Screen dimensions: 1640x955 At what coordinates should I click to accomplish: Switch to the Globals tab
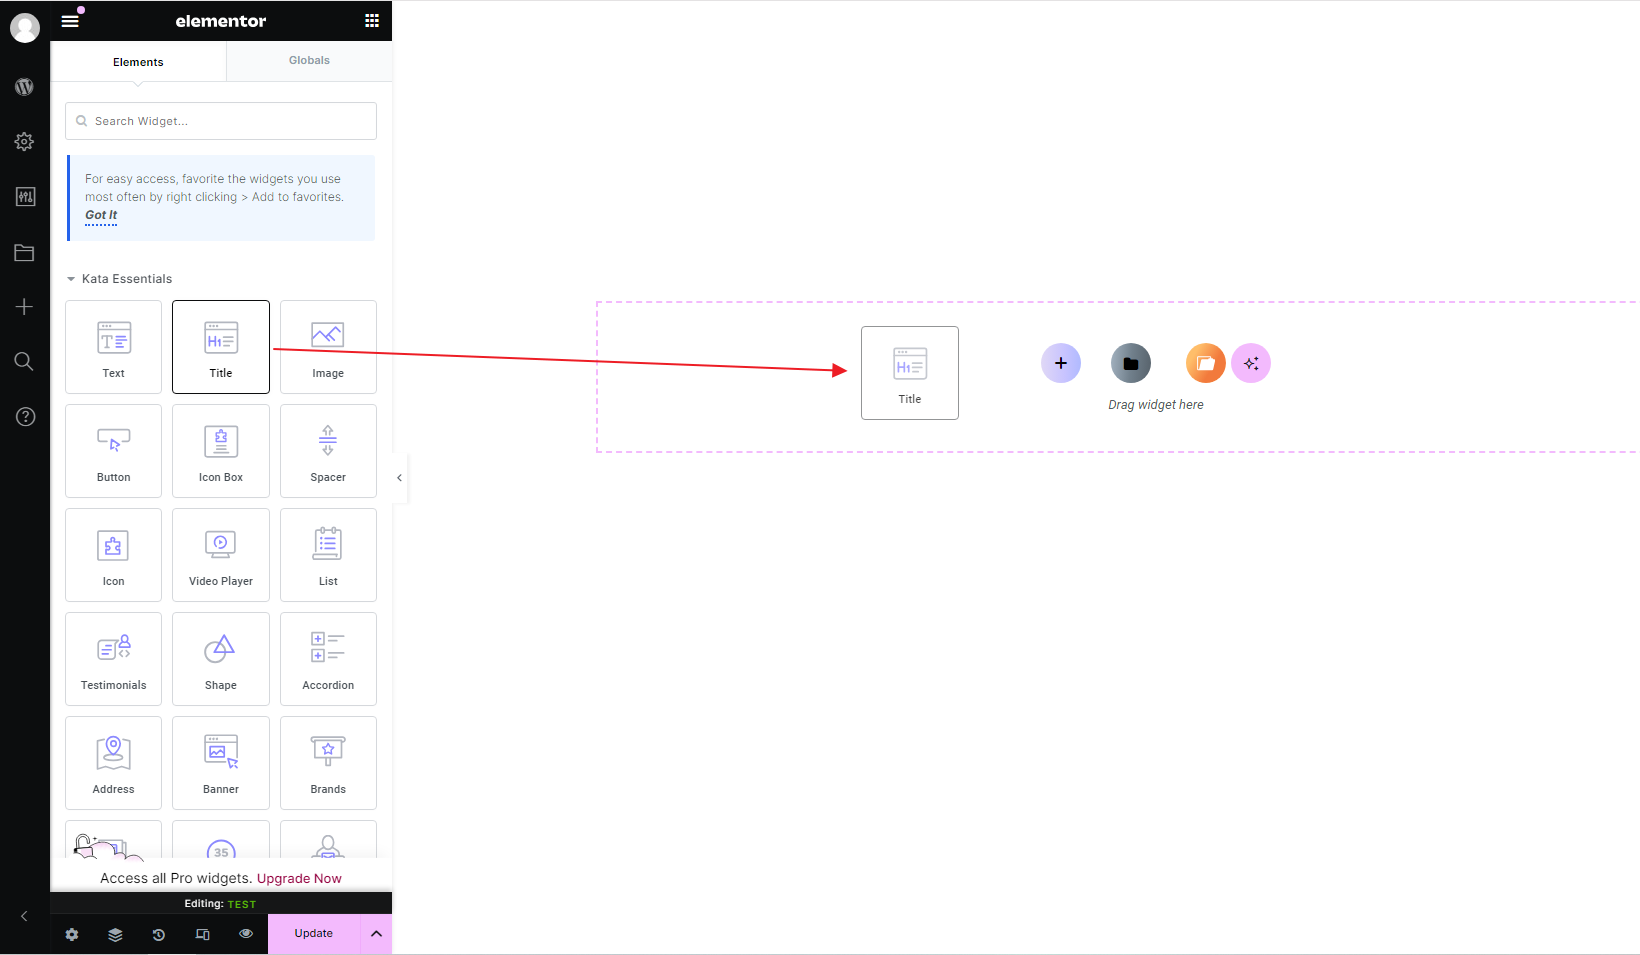(309, 61)
